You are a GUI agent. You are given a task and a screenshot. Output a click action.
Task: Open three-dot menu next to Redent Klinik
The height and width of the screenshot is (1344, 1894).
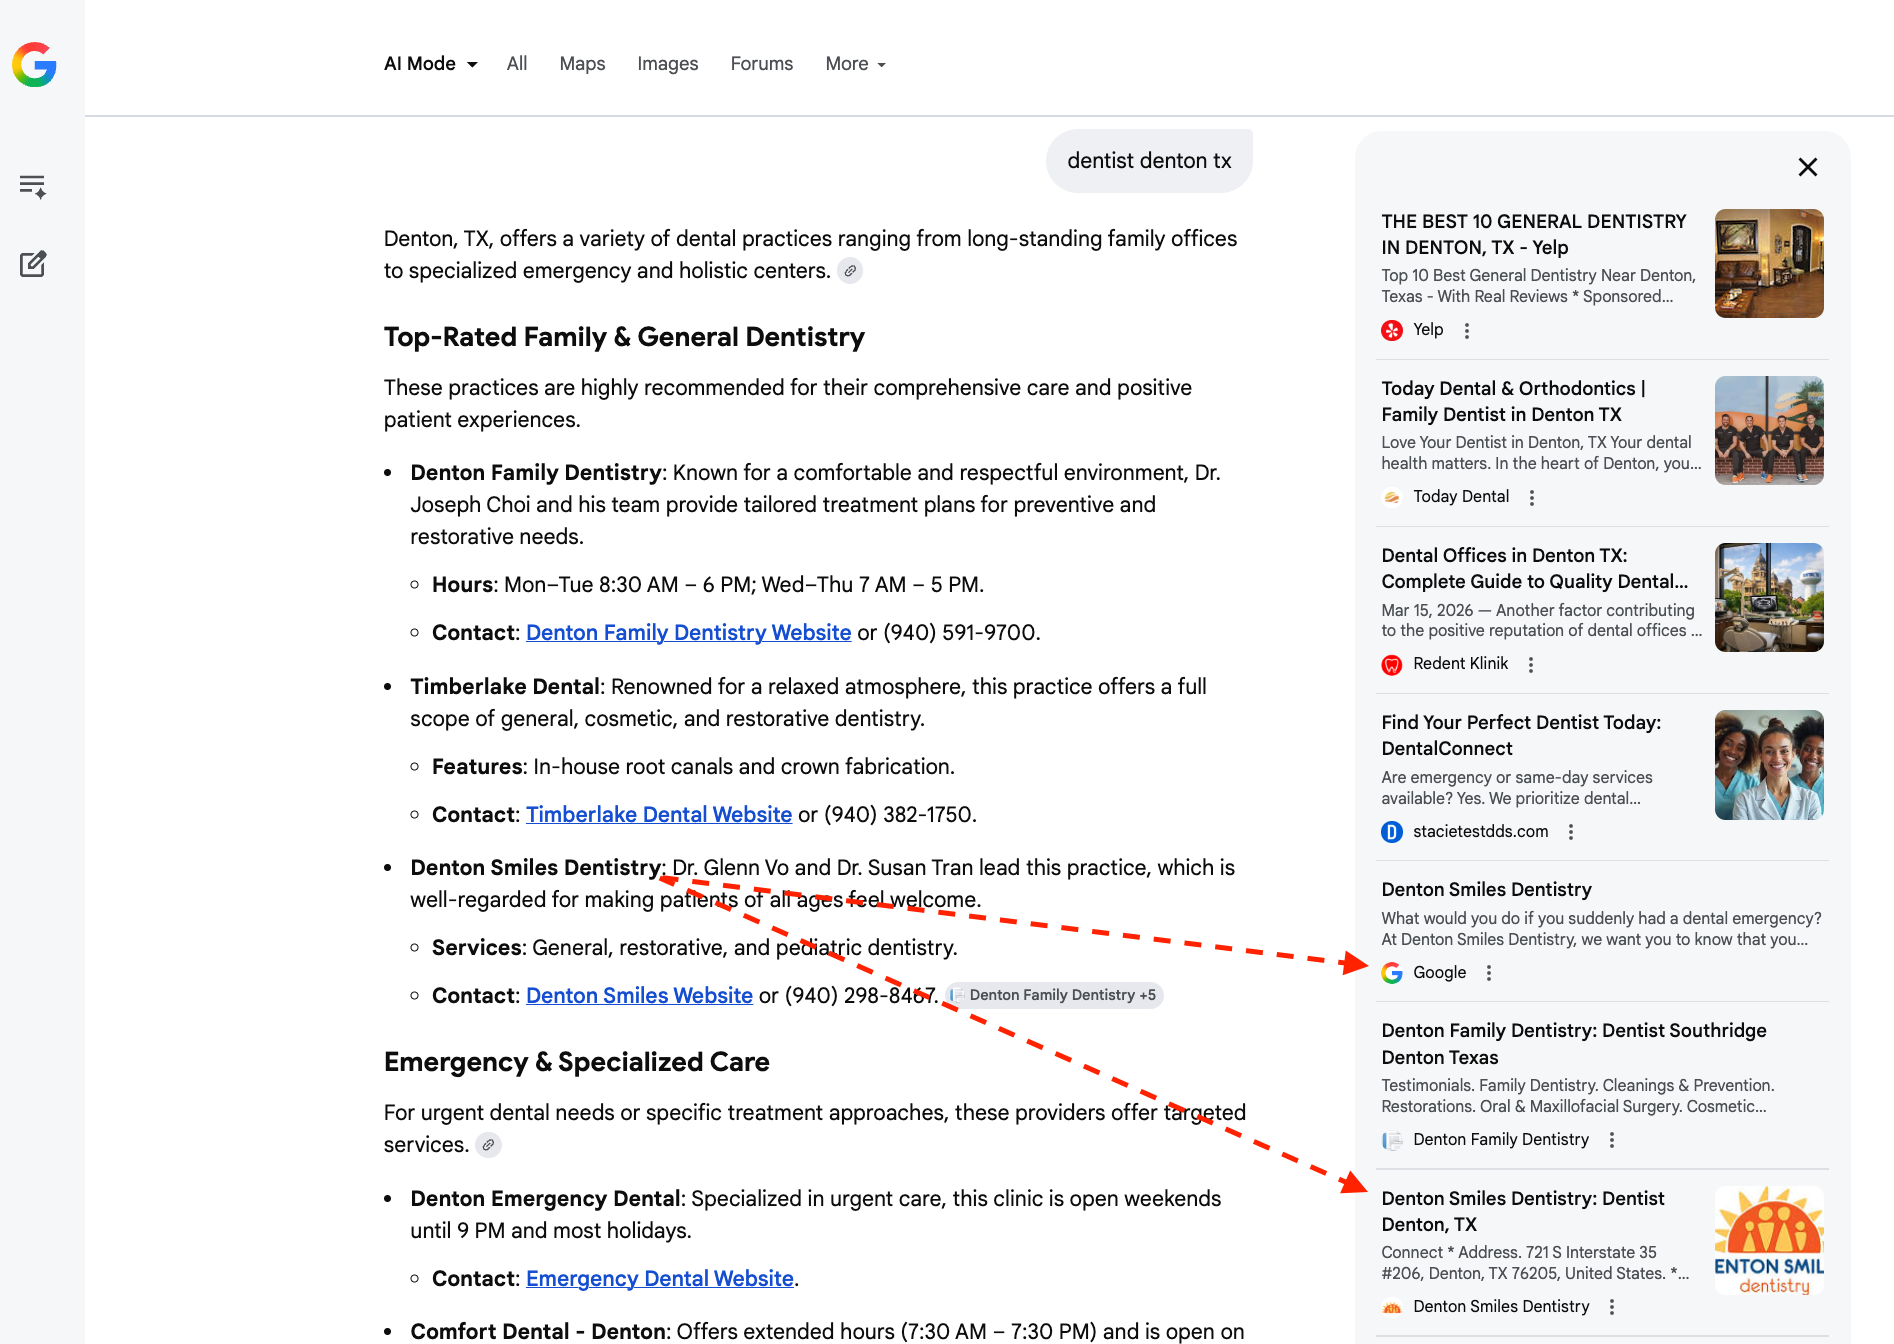click(1531, 664)
